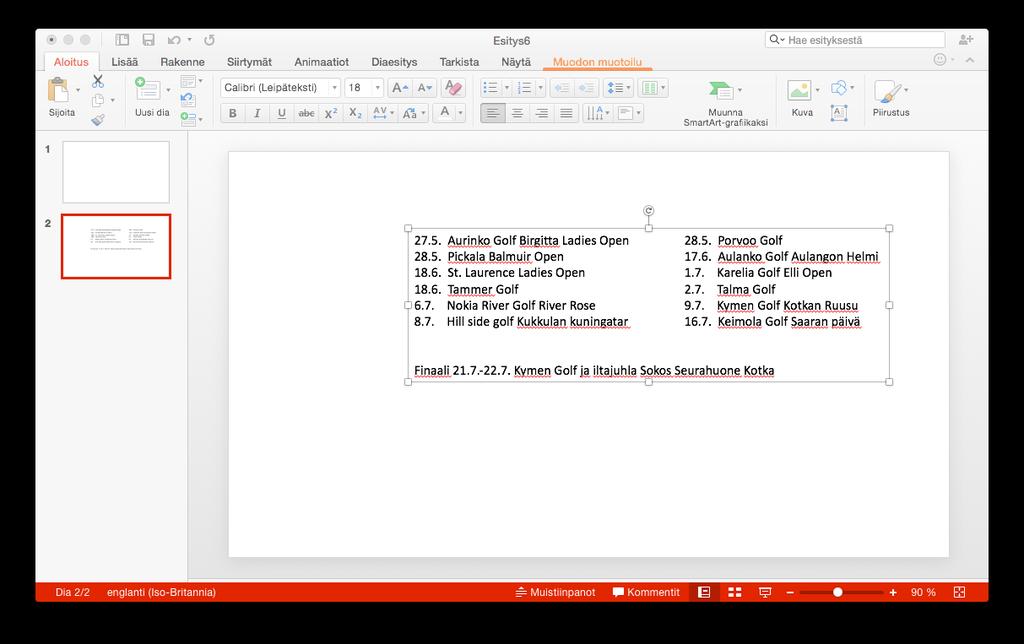Switch to the Animaatiot tab
1024x644 pixels.
(321, 62)
